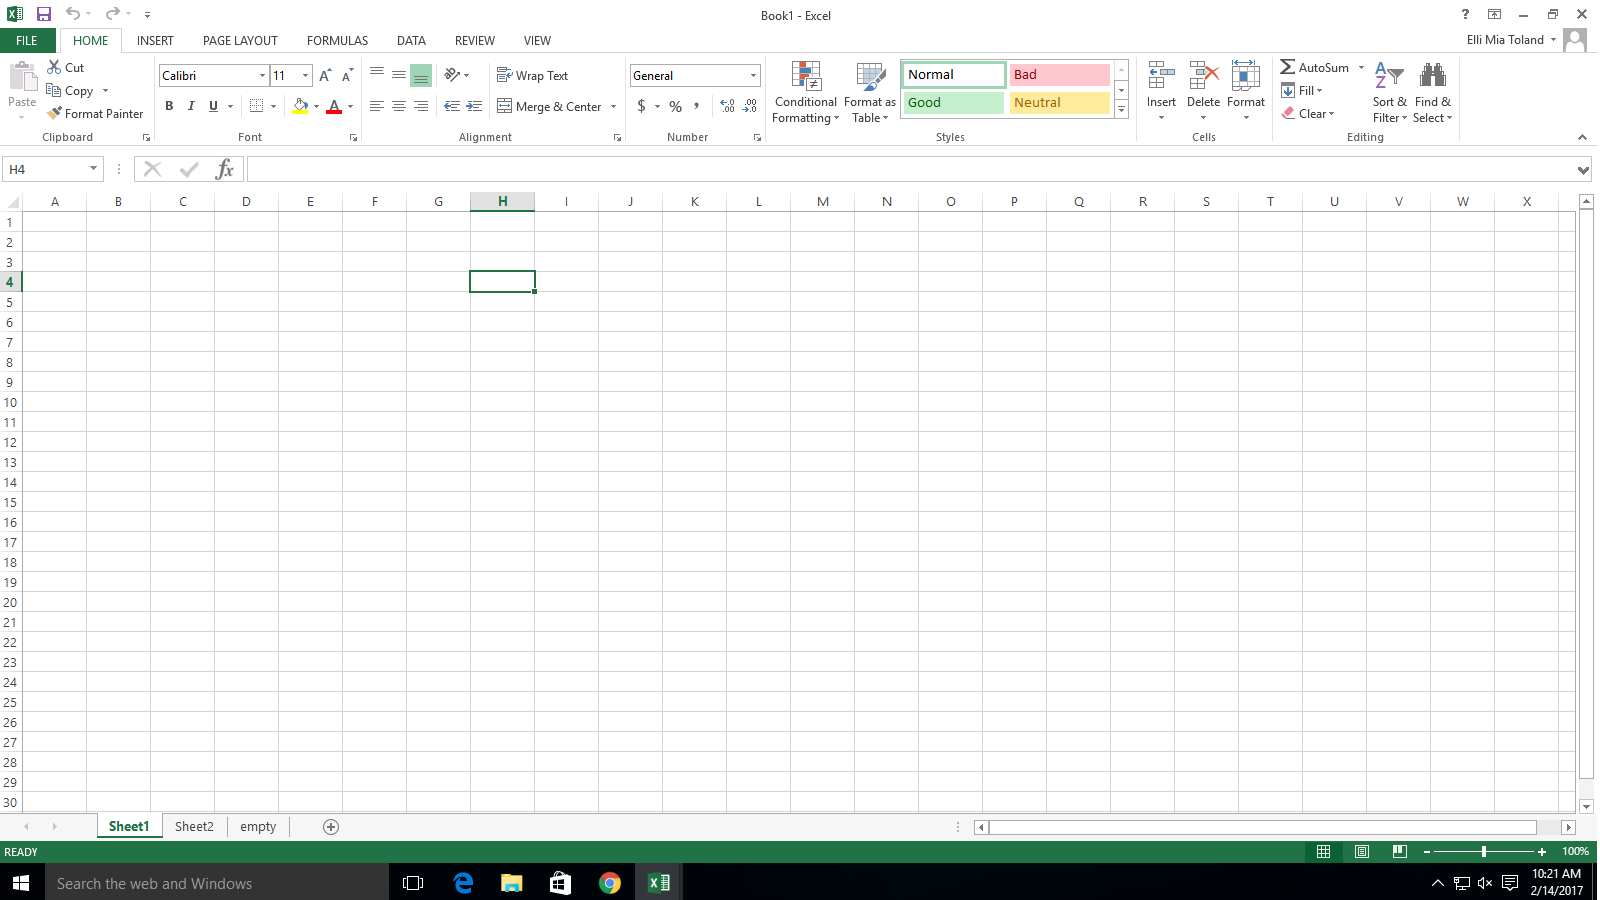Collapse the ribbon

click(1582, 137)
